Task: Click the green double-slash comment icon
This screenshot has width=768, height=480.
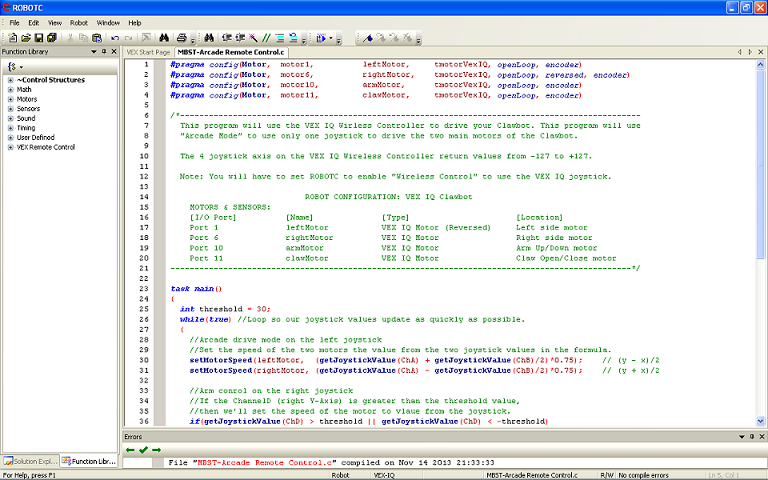Action: [x=266, y=38]
